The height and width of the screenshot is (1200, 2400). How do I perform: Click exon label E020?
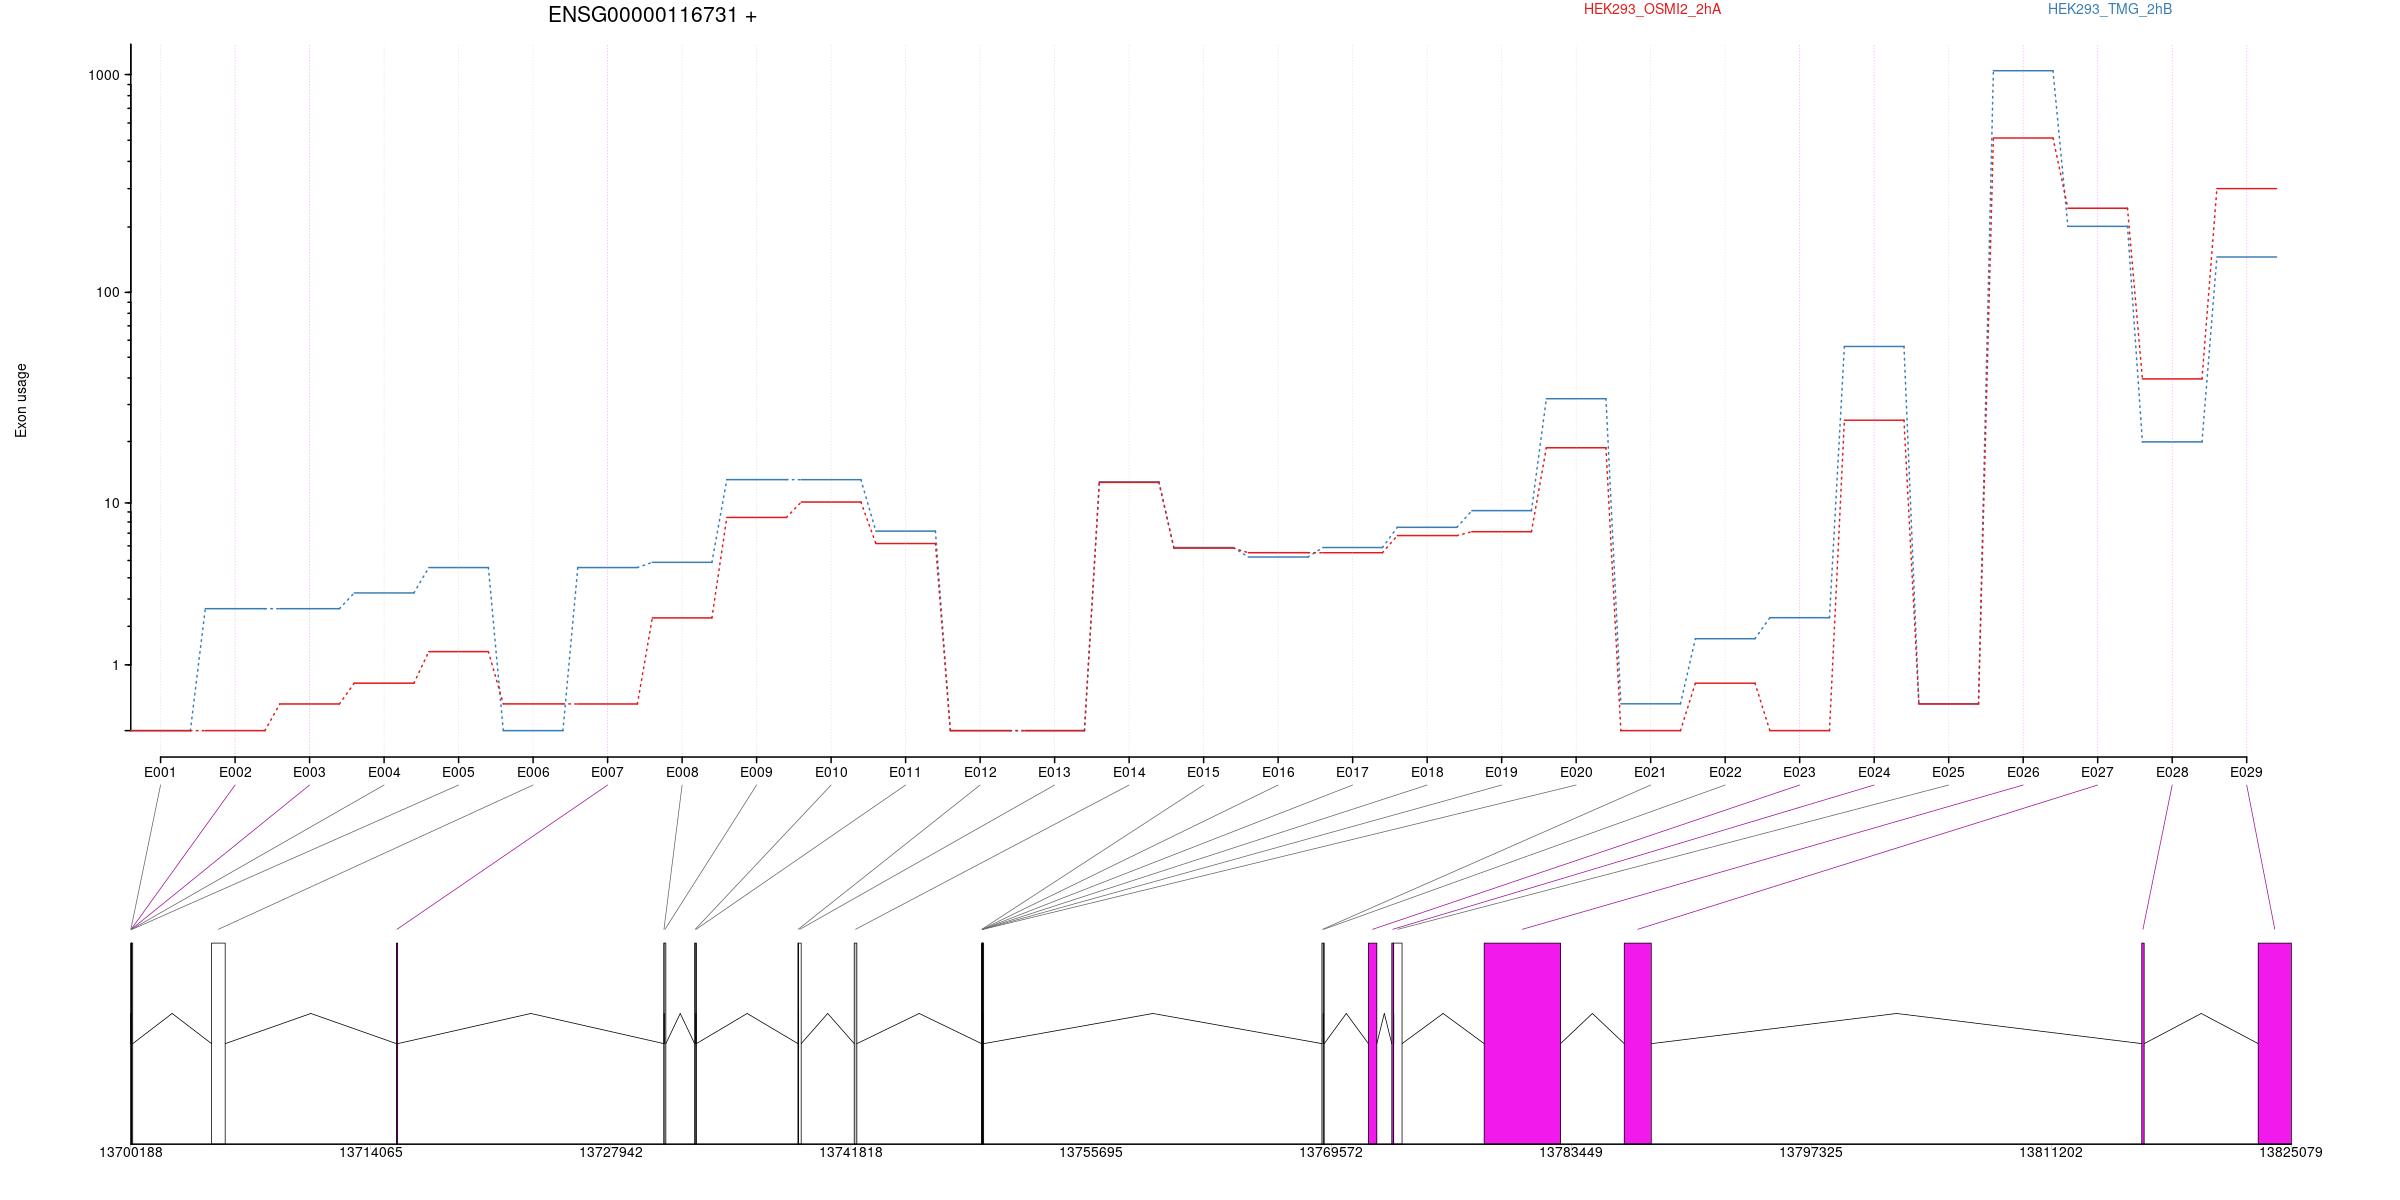1576,772
